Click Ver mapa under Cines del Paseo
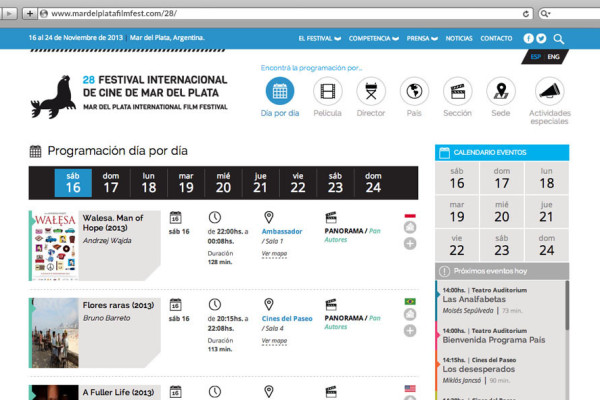Image resolution: width=600 pixels, height=400 pixels. [x=274, y=341]
